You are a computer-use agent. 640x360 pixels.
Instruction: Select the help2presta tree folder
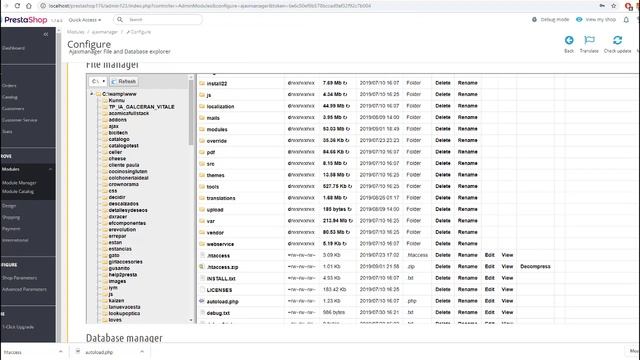point(123,275)
